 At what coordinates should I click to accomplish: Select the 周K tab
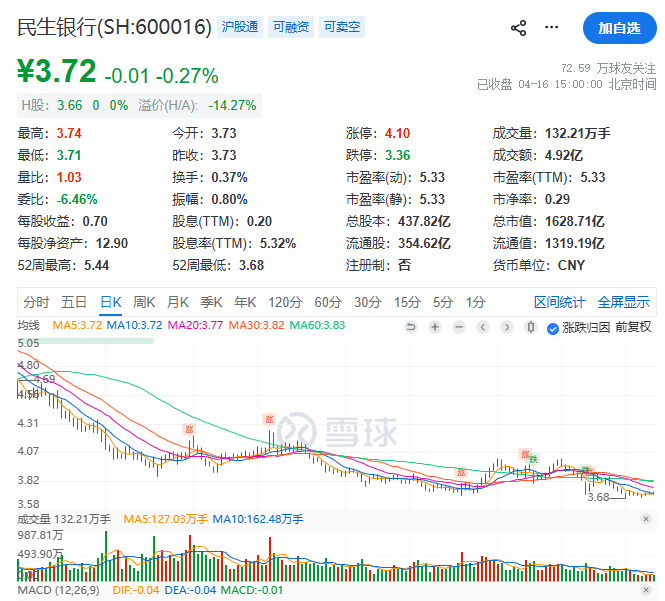click(x=144, y=302)
